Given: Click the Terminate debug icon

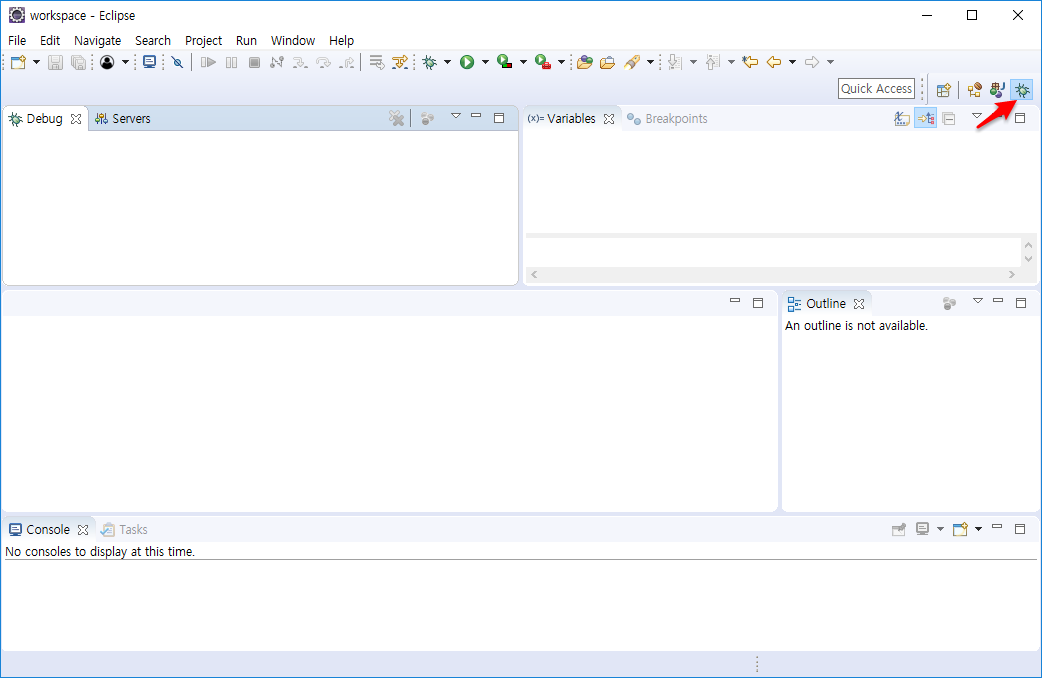Looking at the screenshot, I should coord(254,62).
